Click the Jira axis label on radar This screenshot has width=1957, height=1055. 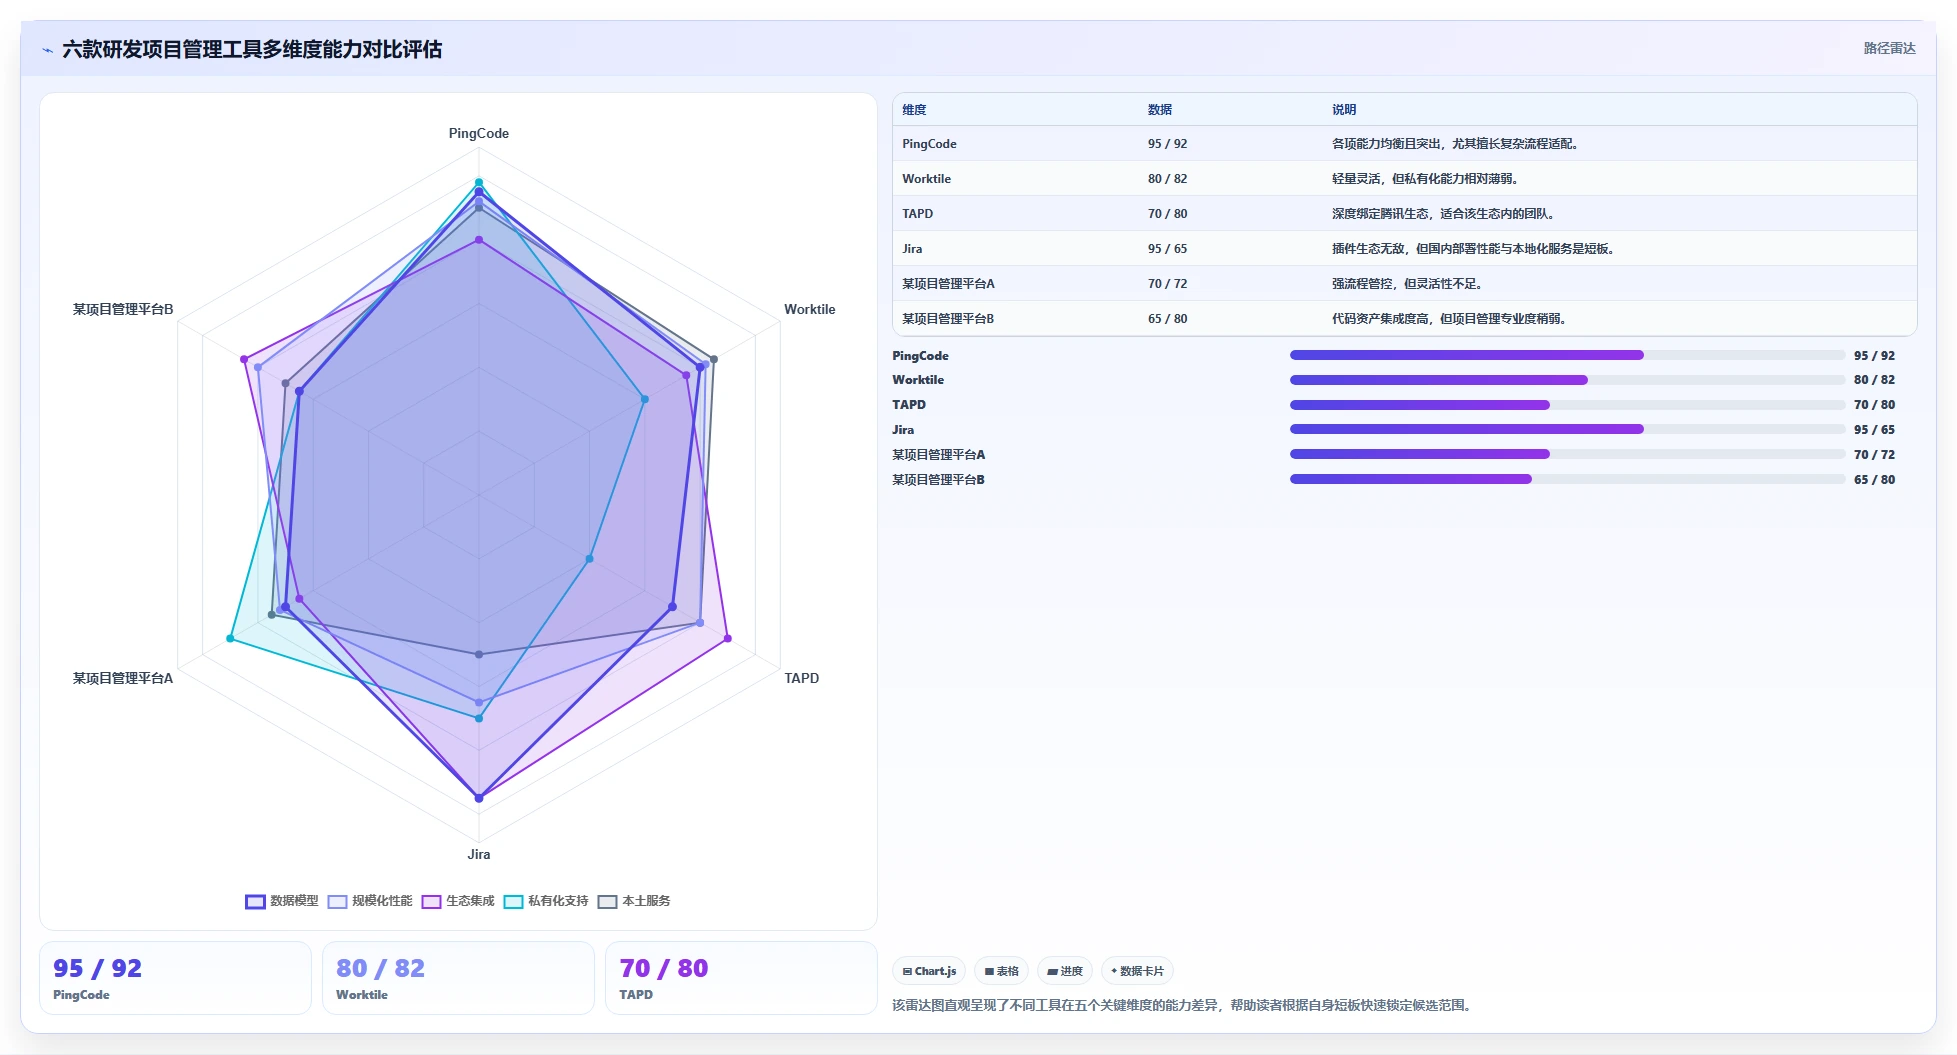[x=478, y=855]
